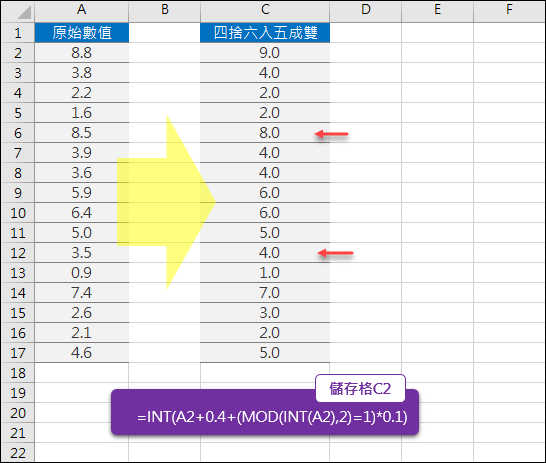
Task: Click cell A11 with value 5.0
Action: pos(82,233)
